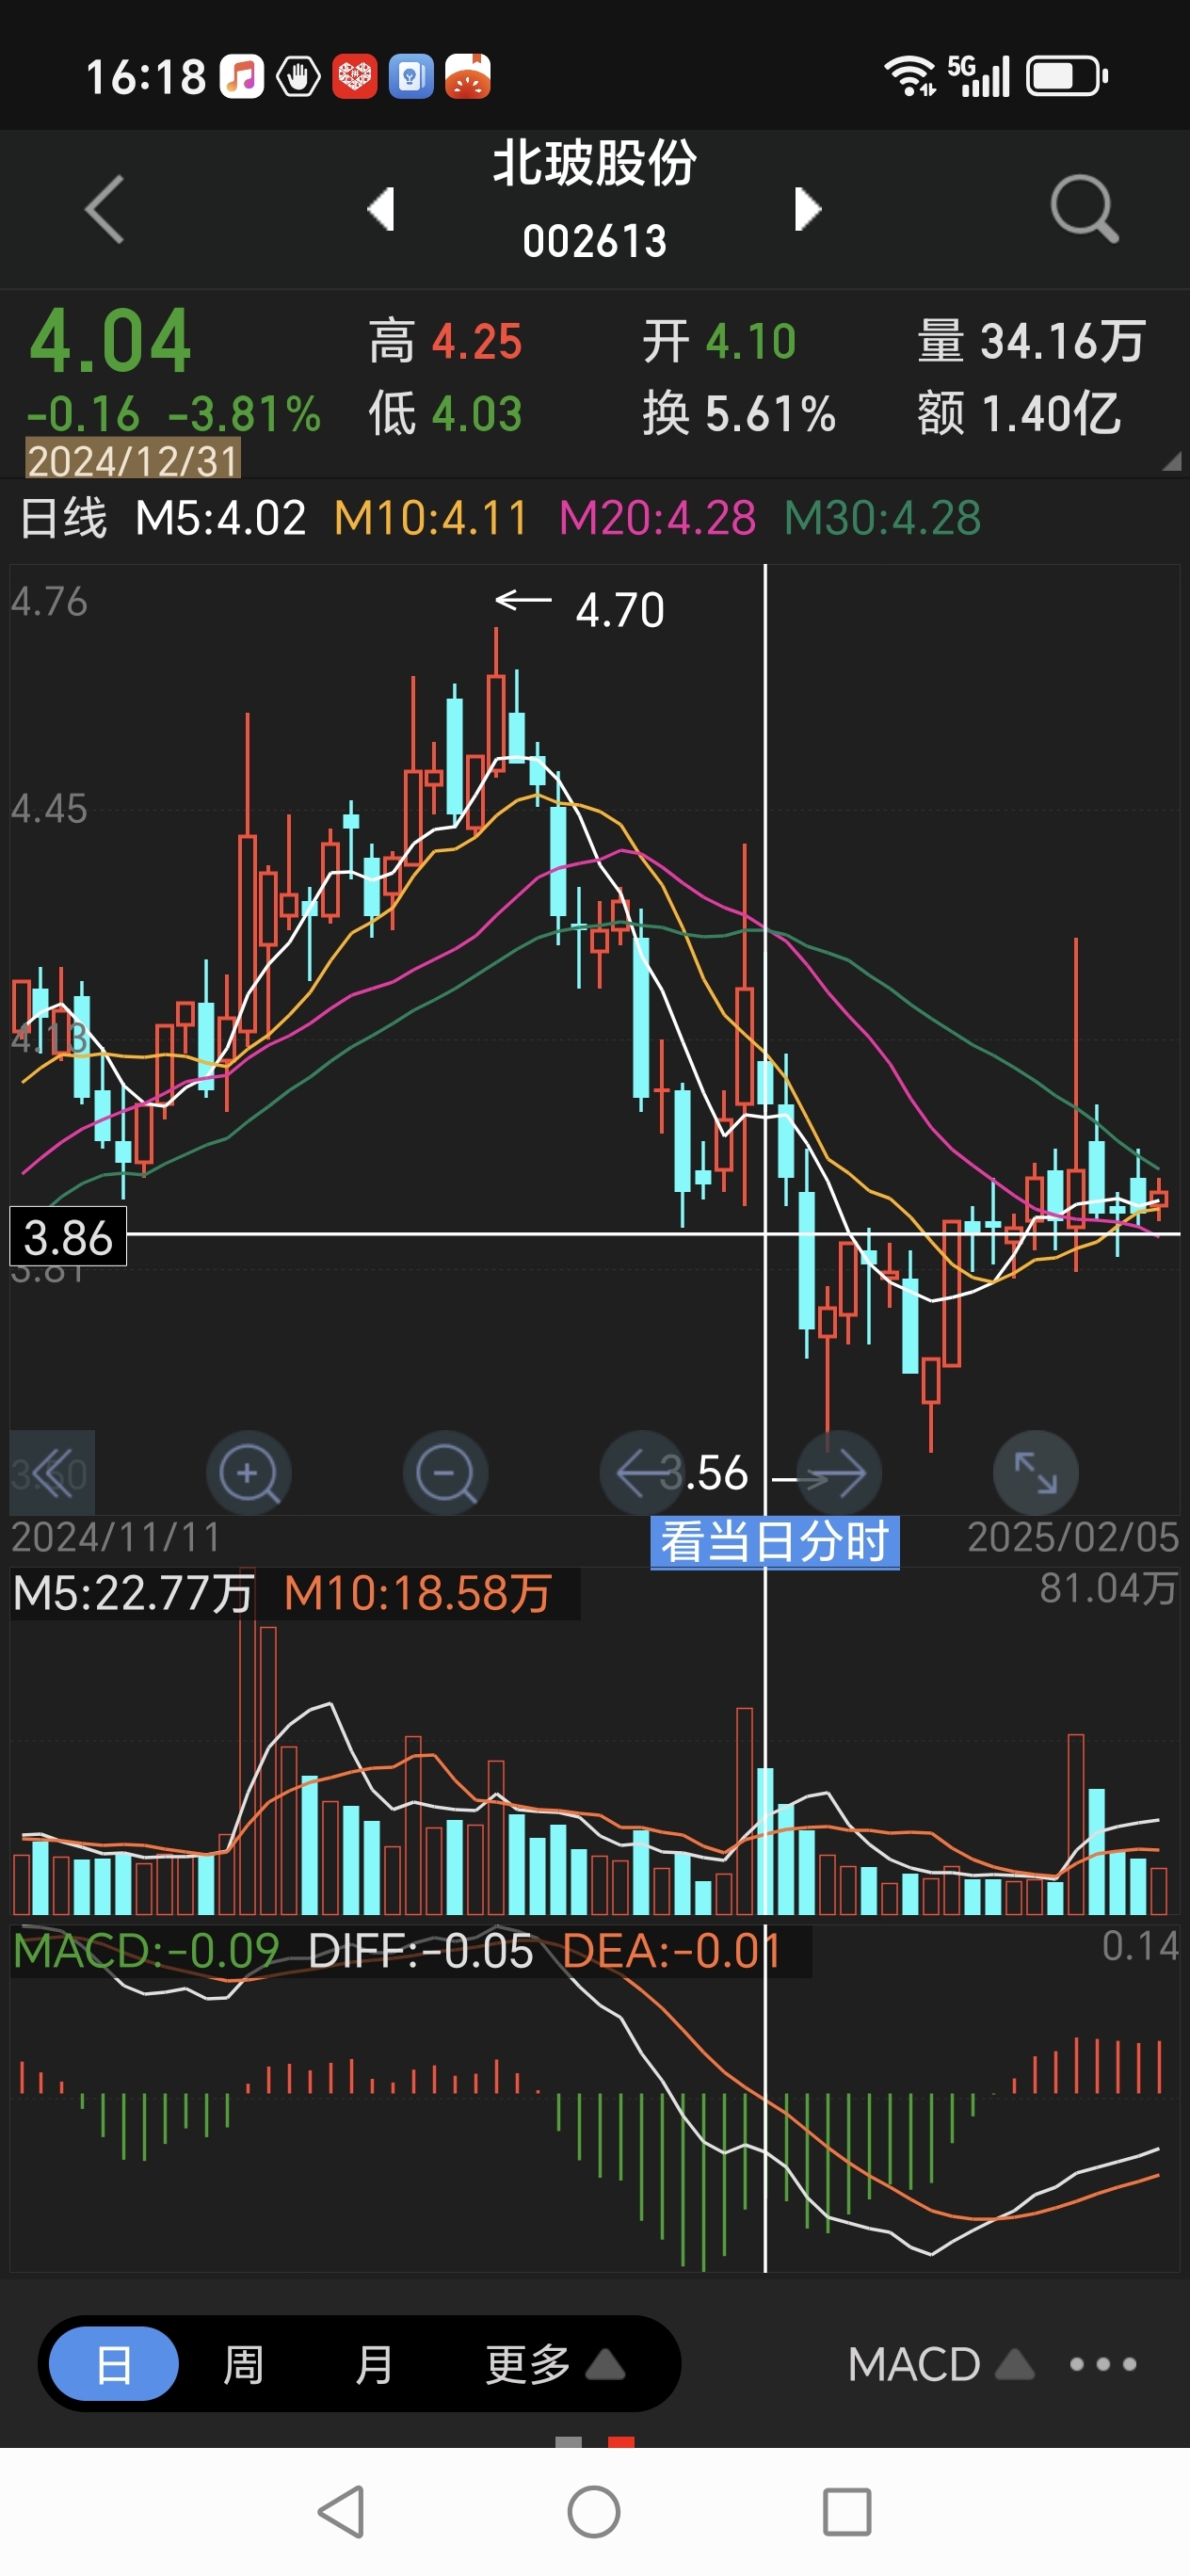Tap the 4.70 peak price annotation
1190x2576 pixels.
619,609
